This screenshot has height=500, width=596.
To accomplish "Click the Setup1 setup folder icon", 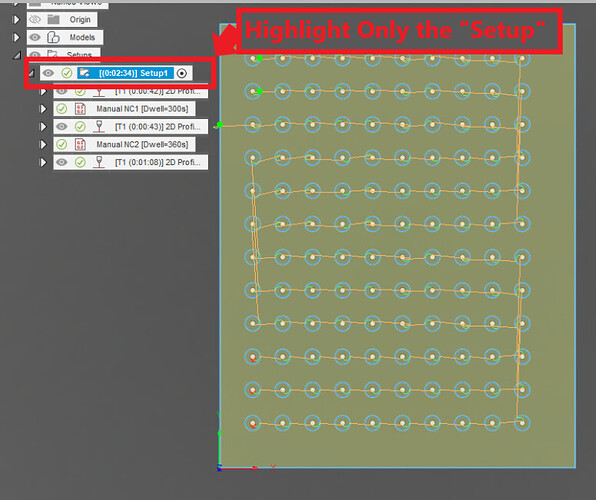I will pyautogui.click(x=84, y=73).
